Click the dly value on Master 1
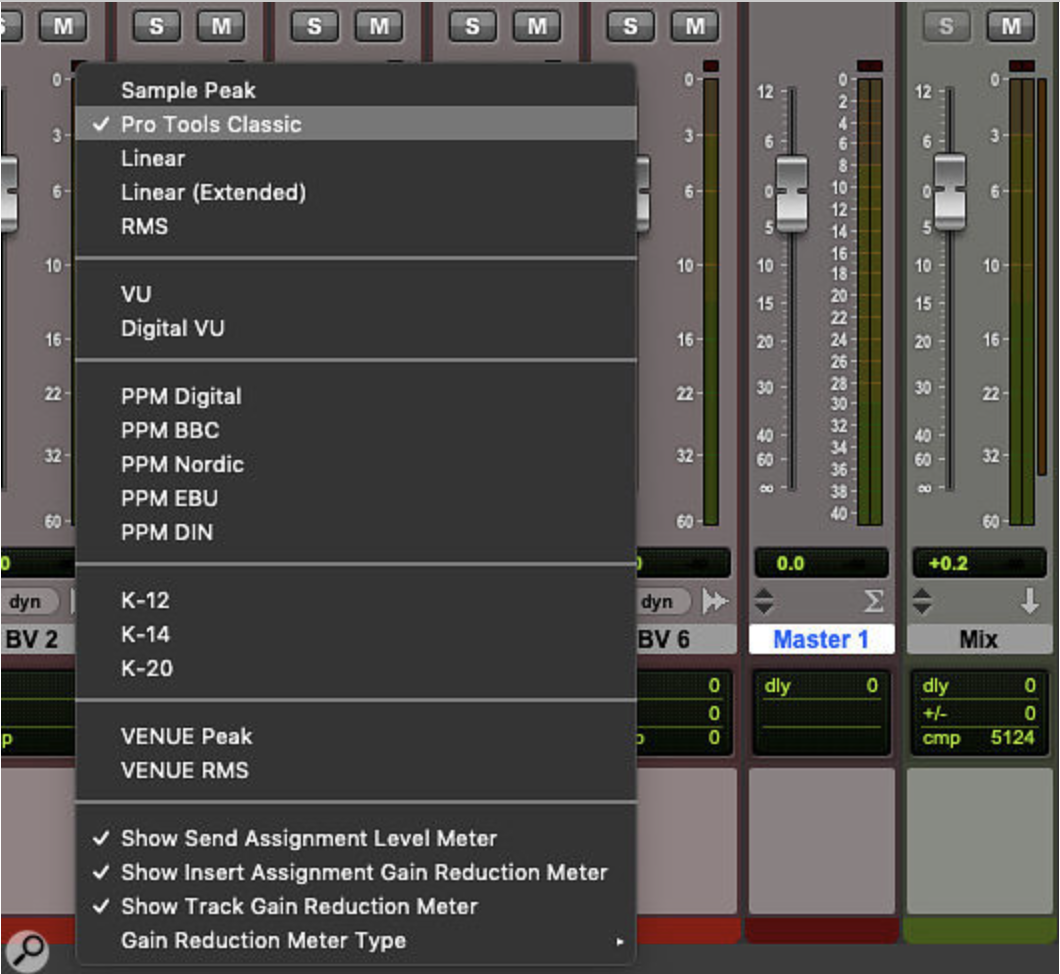Viewport: 1060px width, 974px height. click(x=821, y=686)
